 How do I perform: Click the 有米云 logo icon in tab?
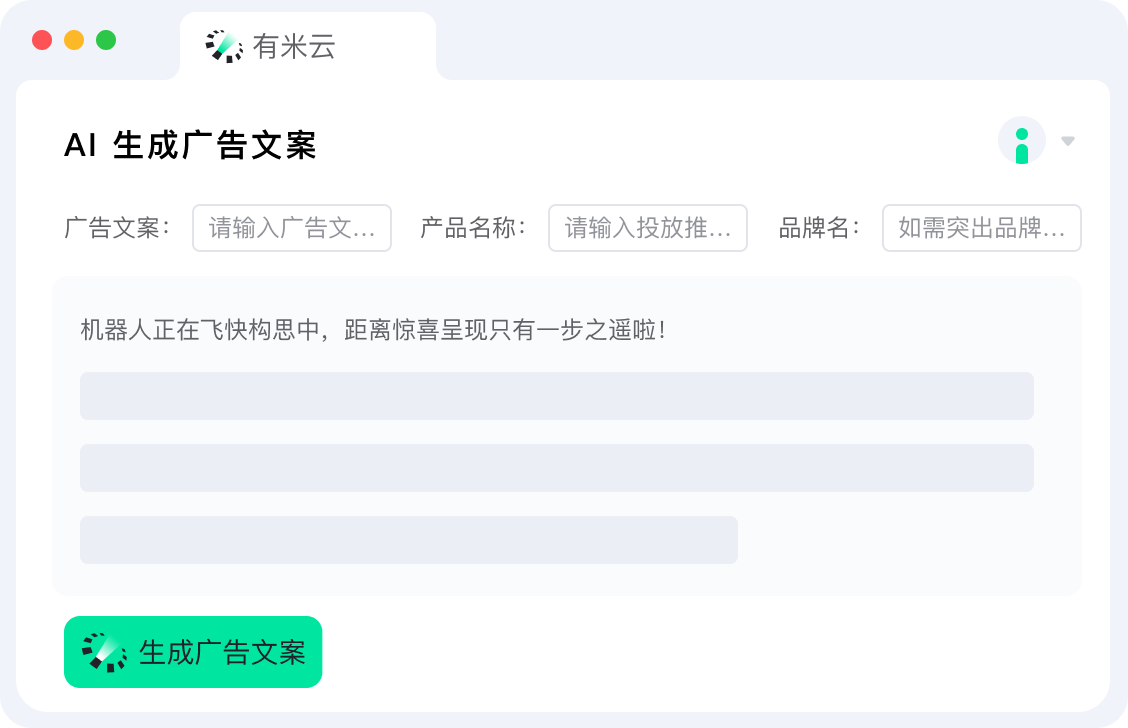pyautogui.click(x=224, y=46)
